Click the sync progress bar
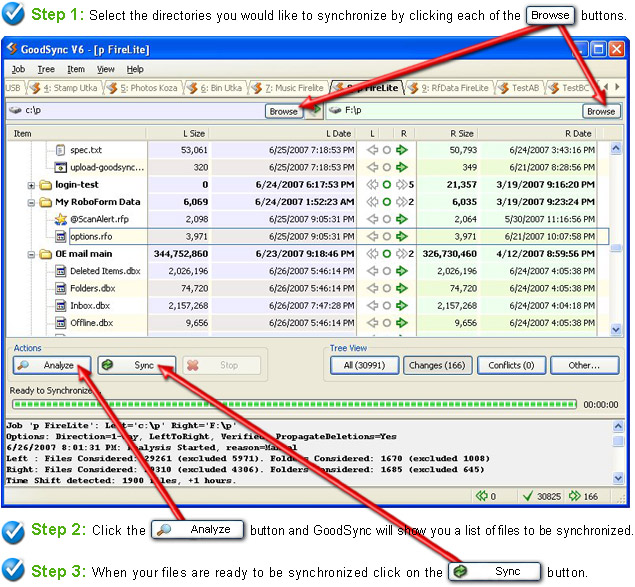Viewport: 635px width, 587px height. tap(294, 405)
